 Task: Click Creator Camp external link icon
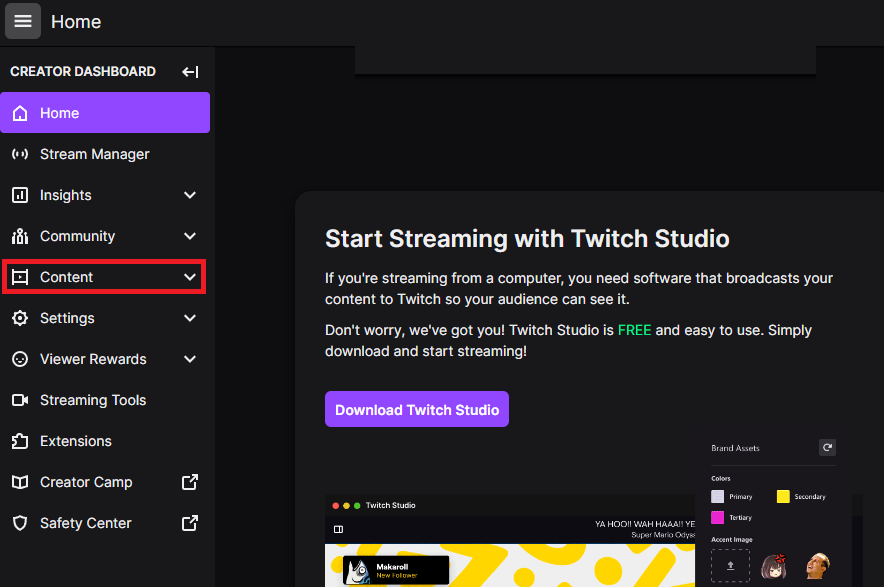[x=190, y=482]
